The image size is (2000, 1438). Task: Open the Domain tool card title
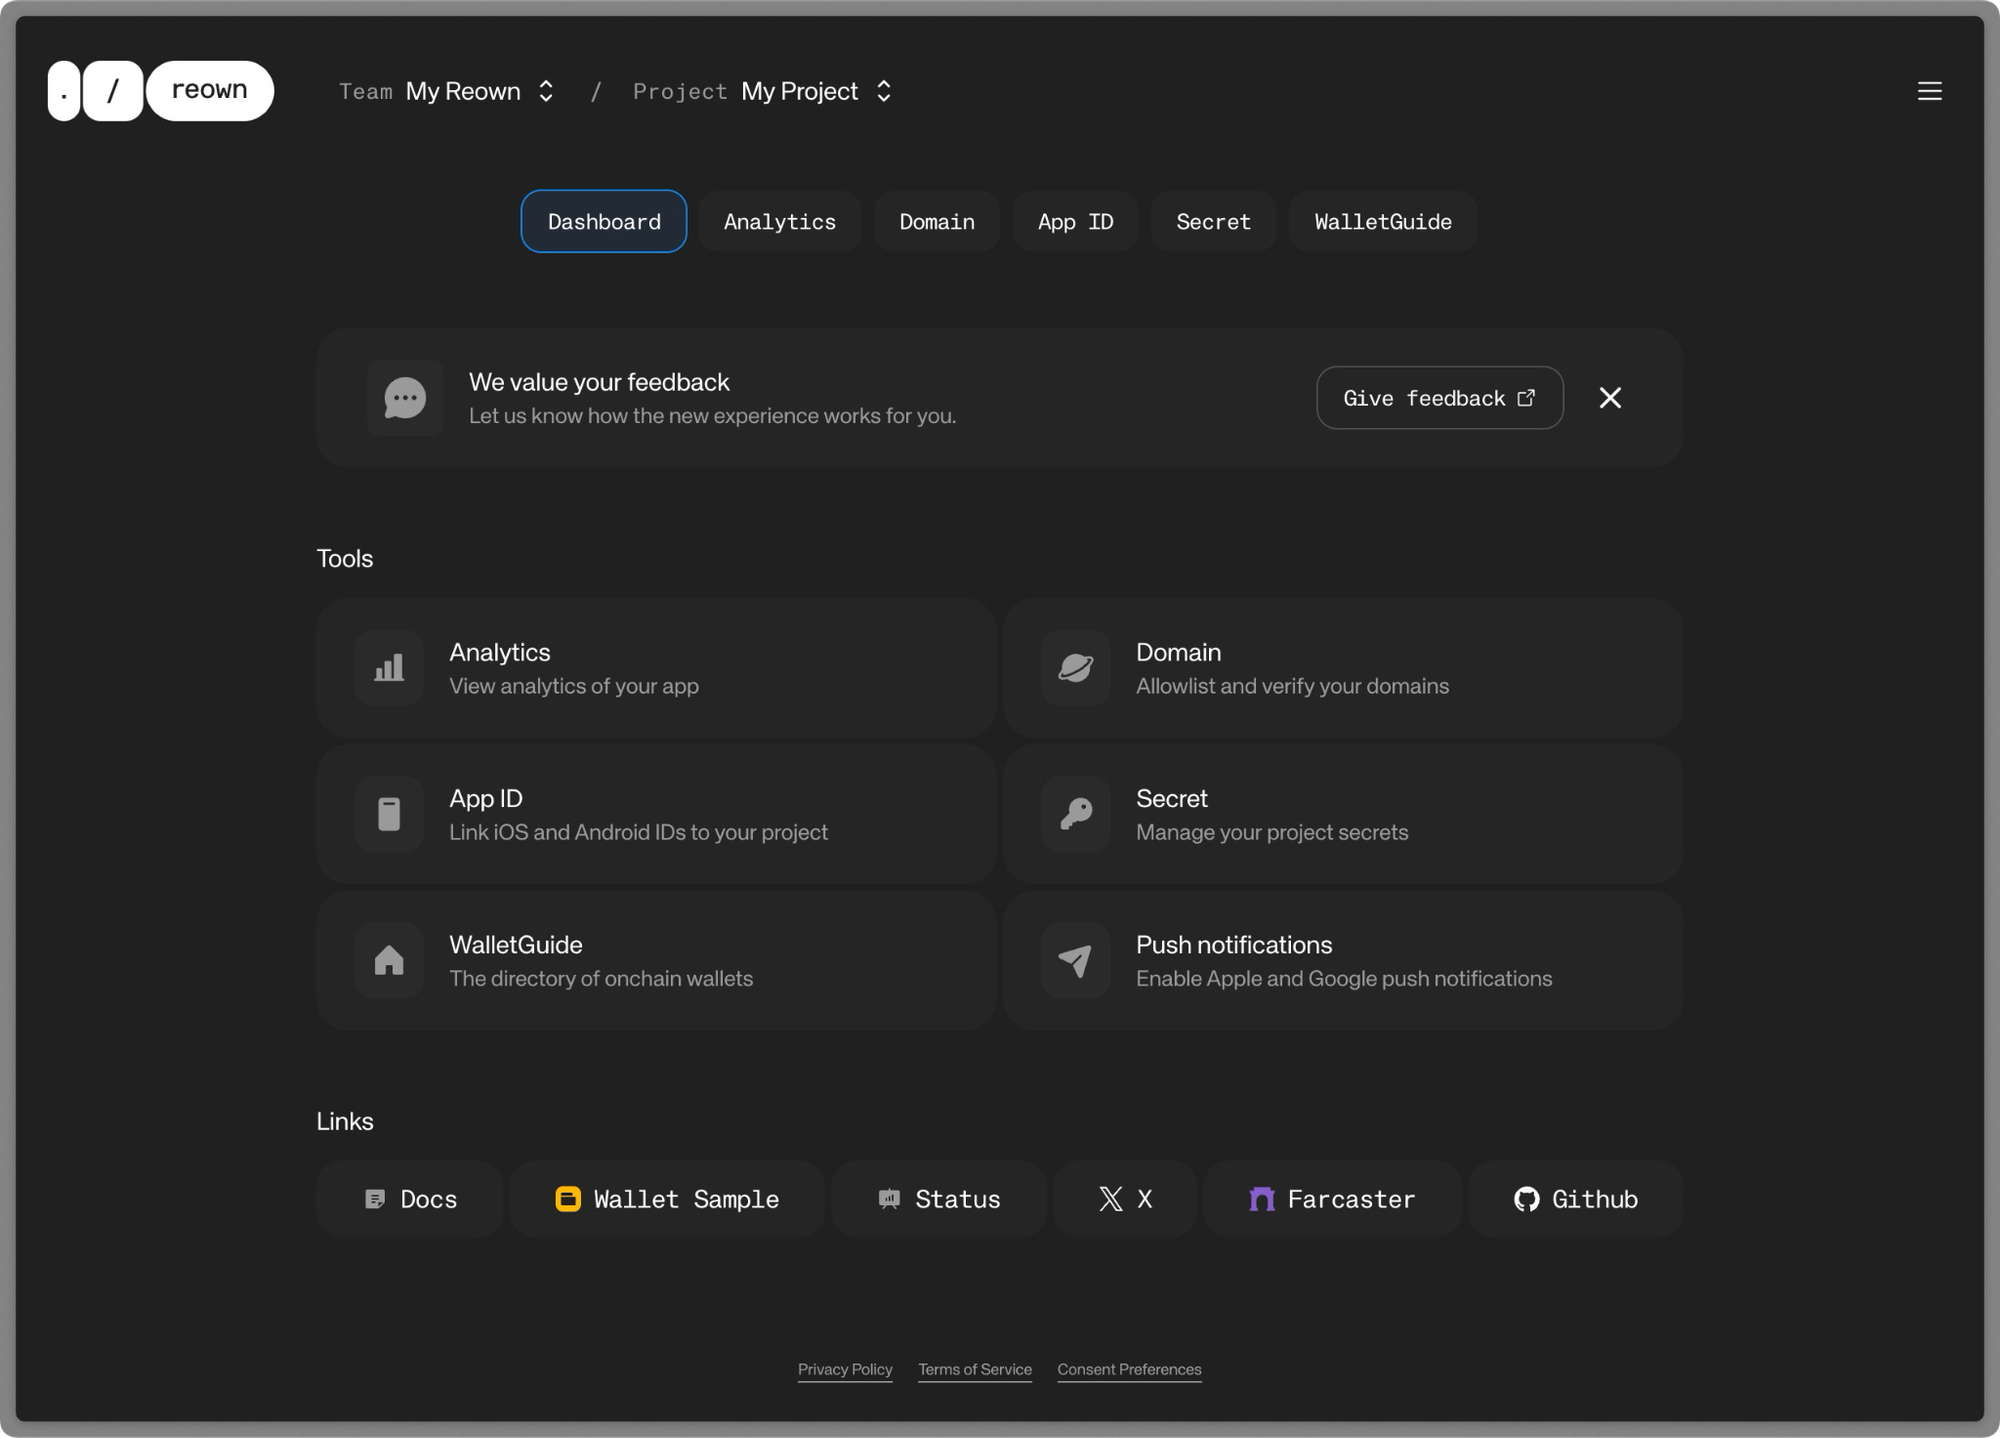(x=1178, y=652)
